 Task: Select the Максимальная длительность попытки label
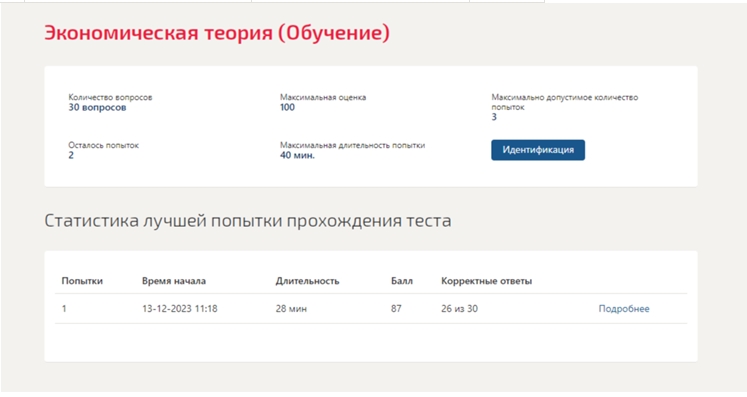[353, 145]
